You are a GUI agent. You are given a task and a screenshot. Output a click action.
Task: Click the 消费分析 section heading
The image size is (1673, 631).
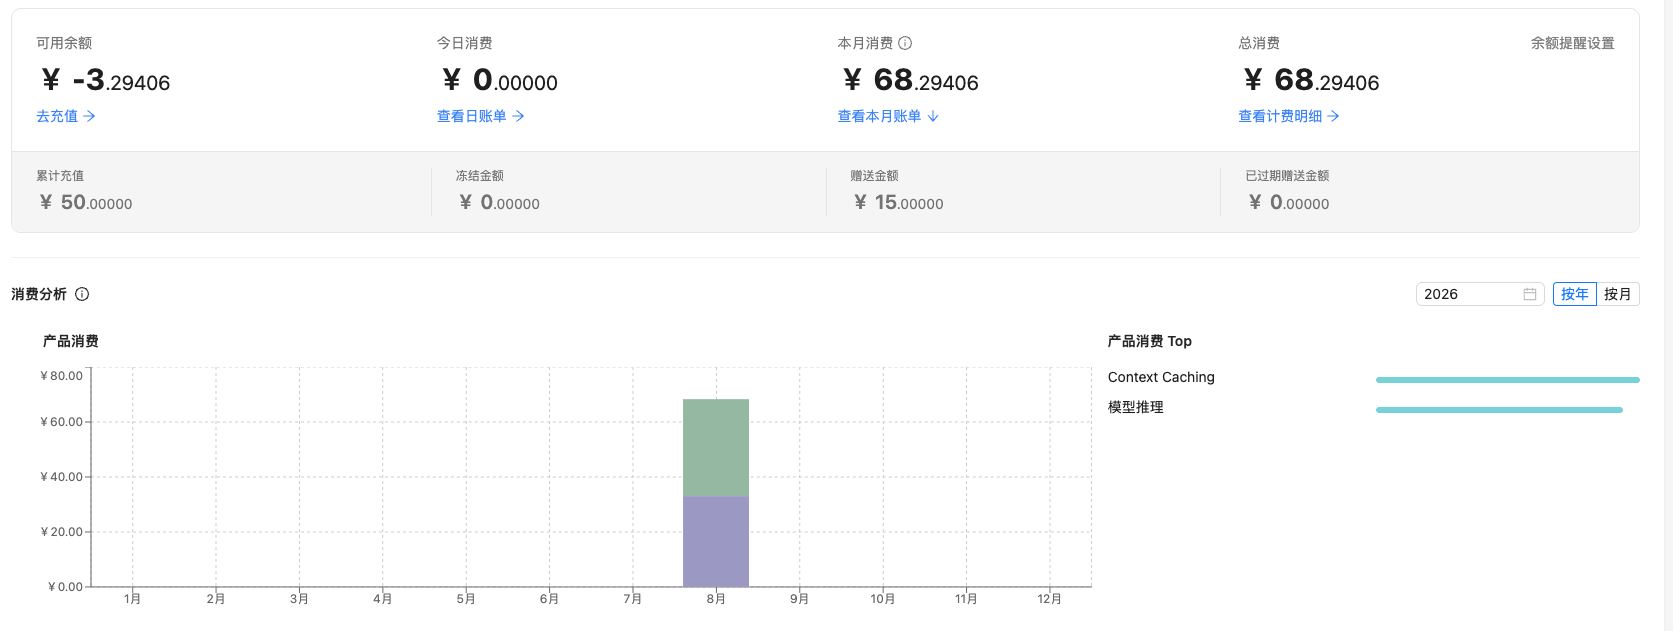pyautogui.click(x=39, y=294)
